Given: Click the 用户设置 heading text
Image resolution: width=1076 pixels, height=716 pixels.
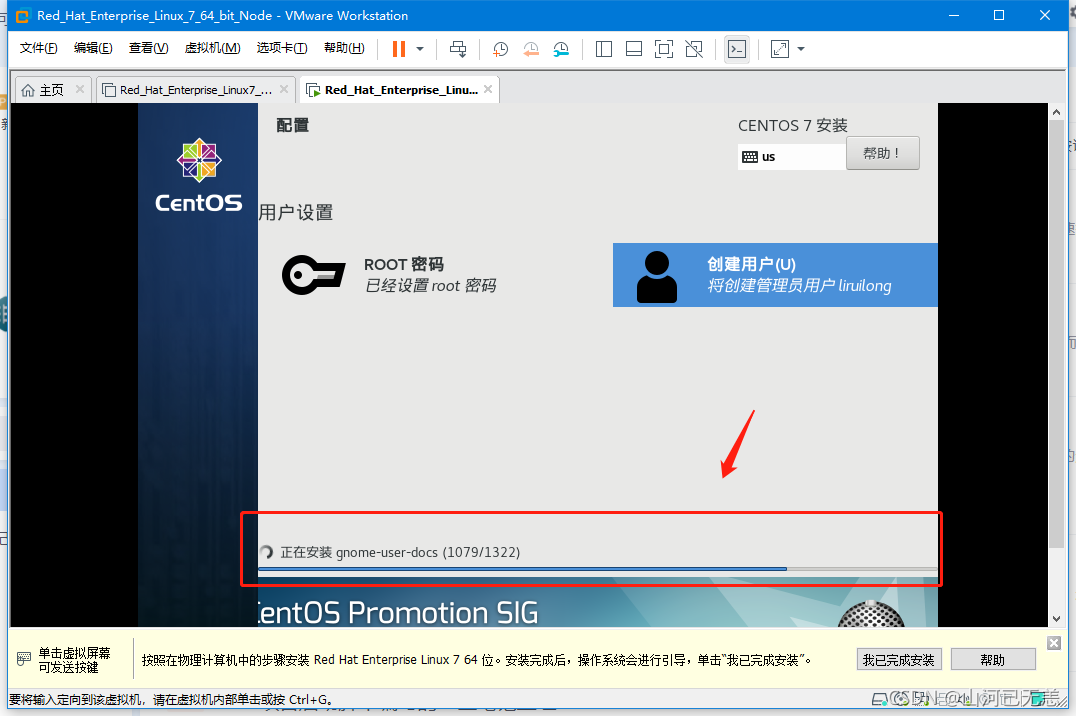Looking at the screenshot, I should (296, 213).
